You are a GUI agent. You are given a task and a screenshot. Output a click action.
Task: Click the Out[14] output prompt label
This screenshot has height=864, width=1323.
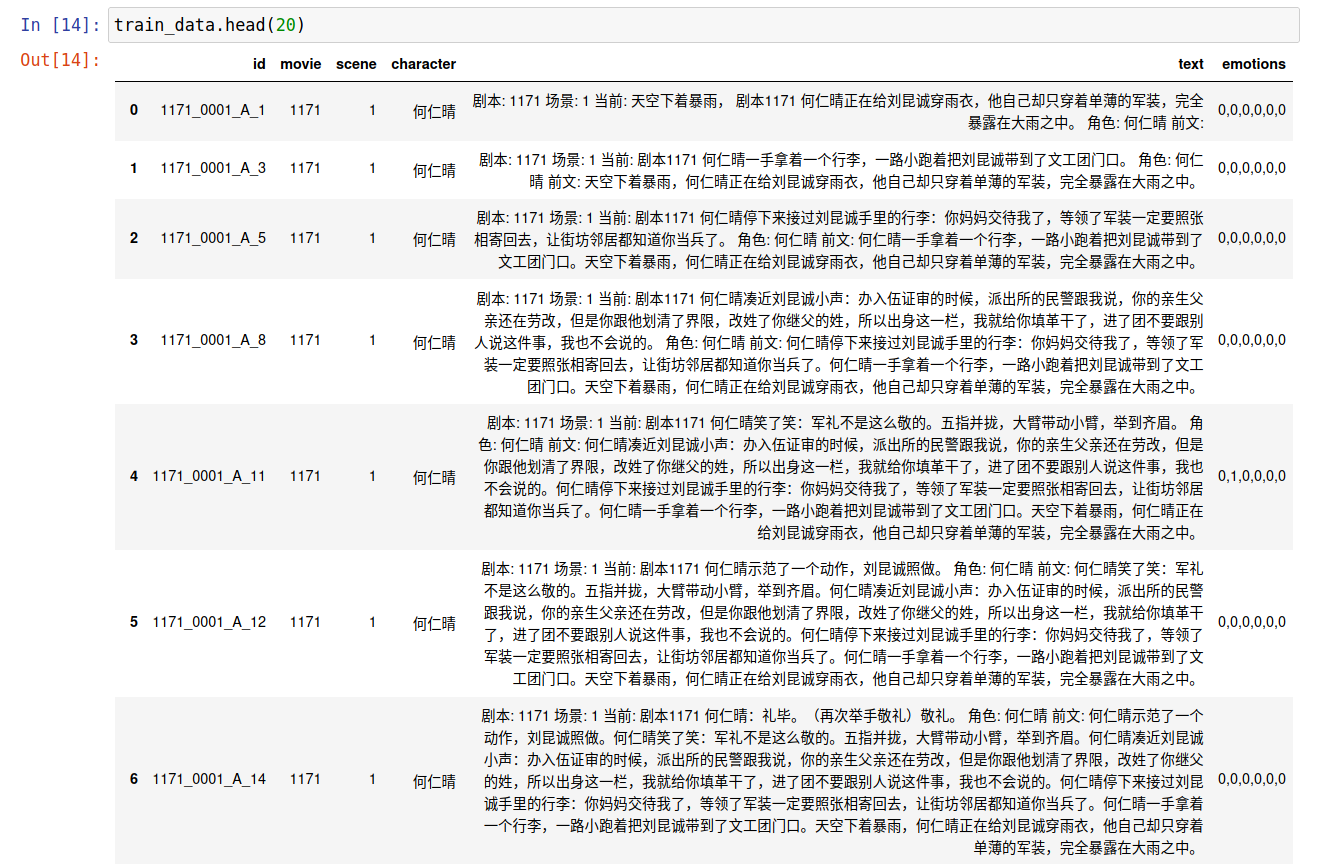point(60,60)
